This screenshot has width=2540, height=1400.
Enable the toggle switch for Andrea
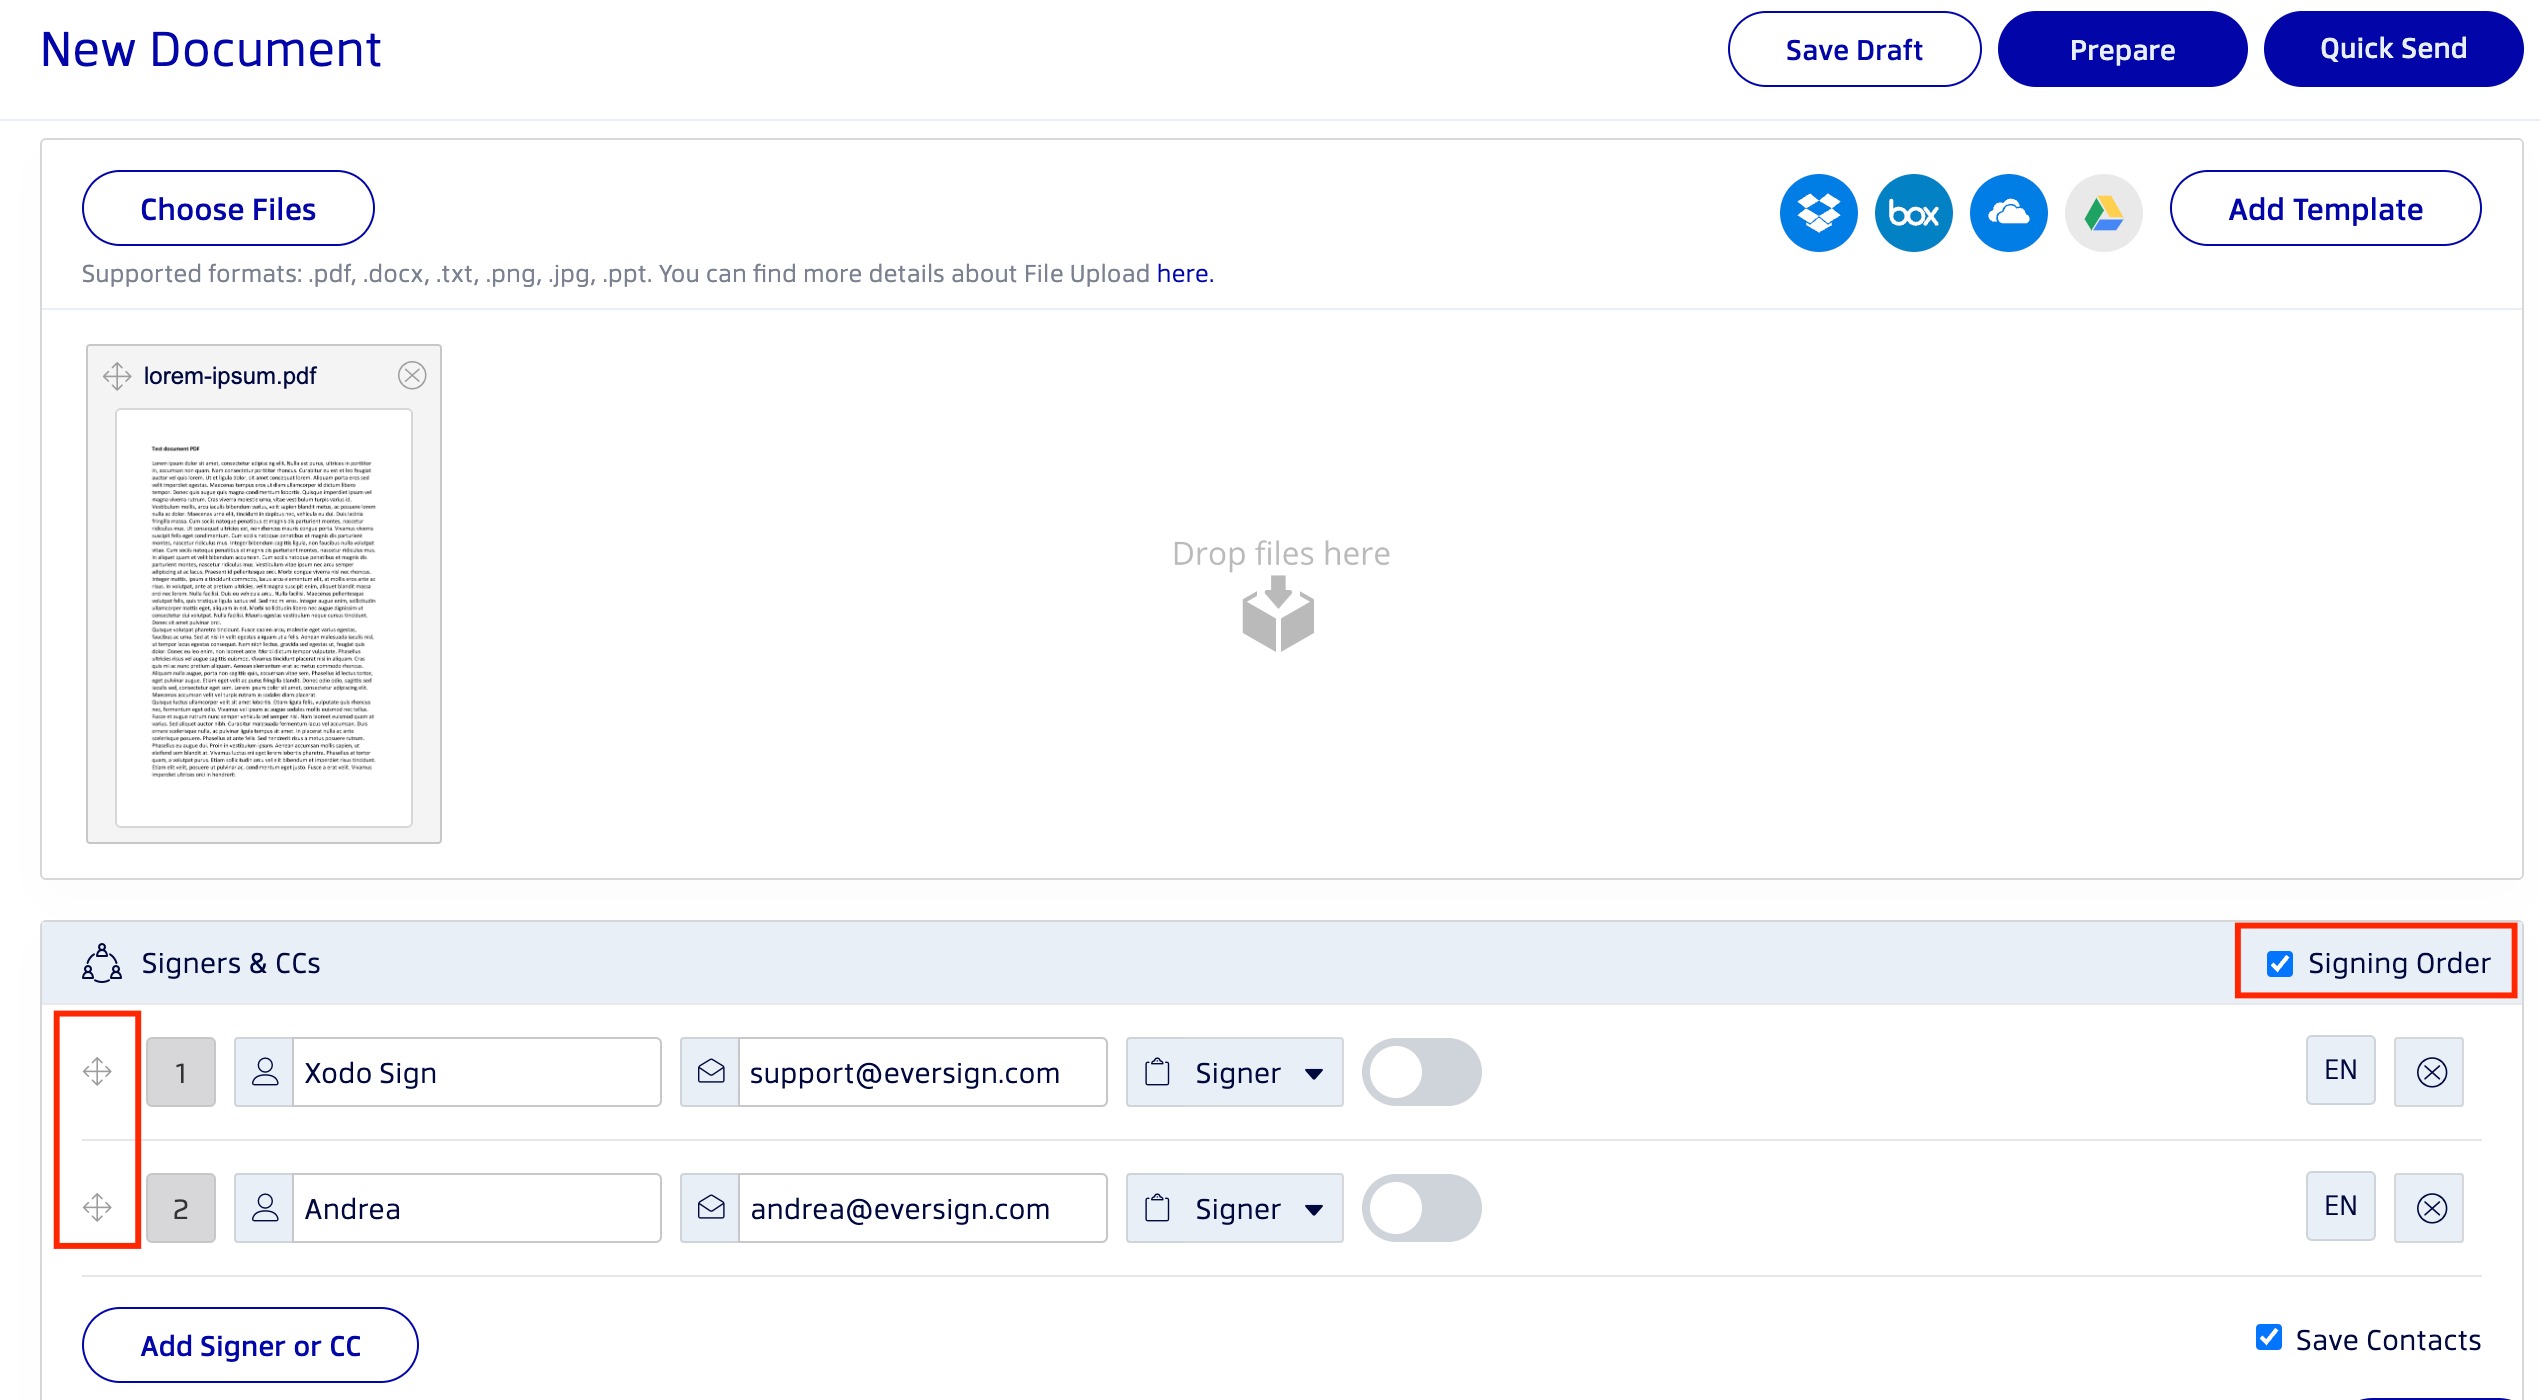[1421, 1208]
